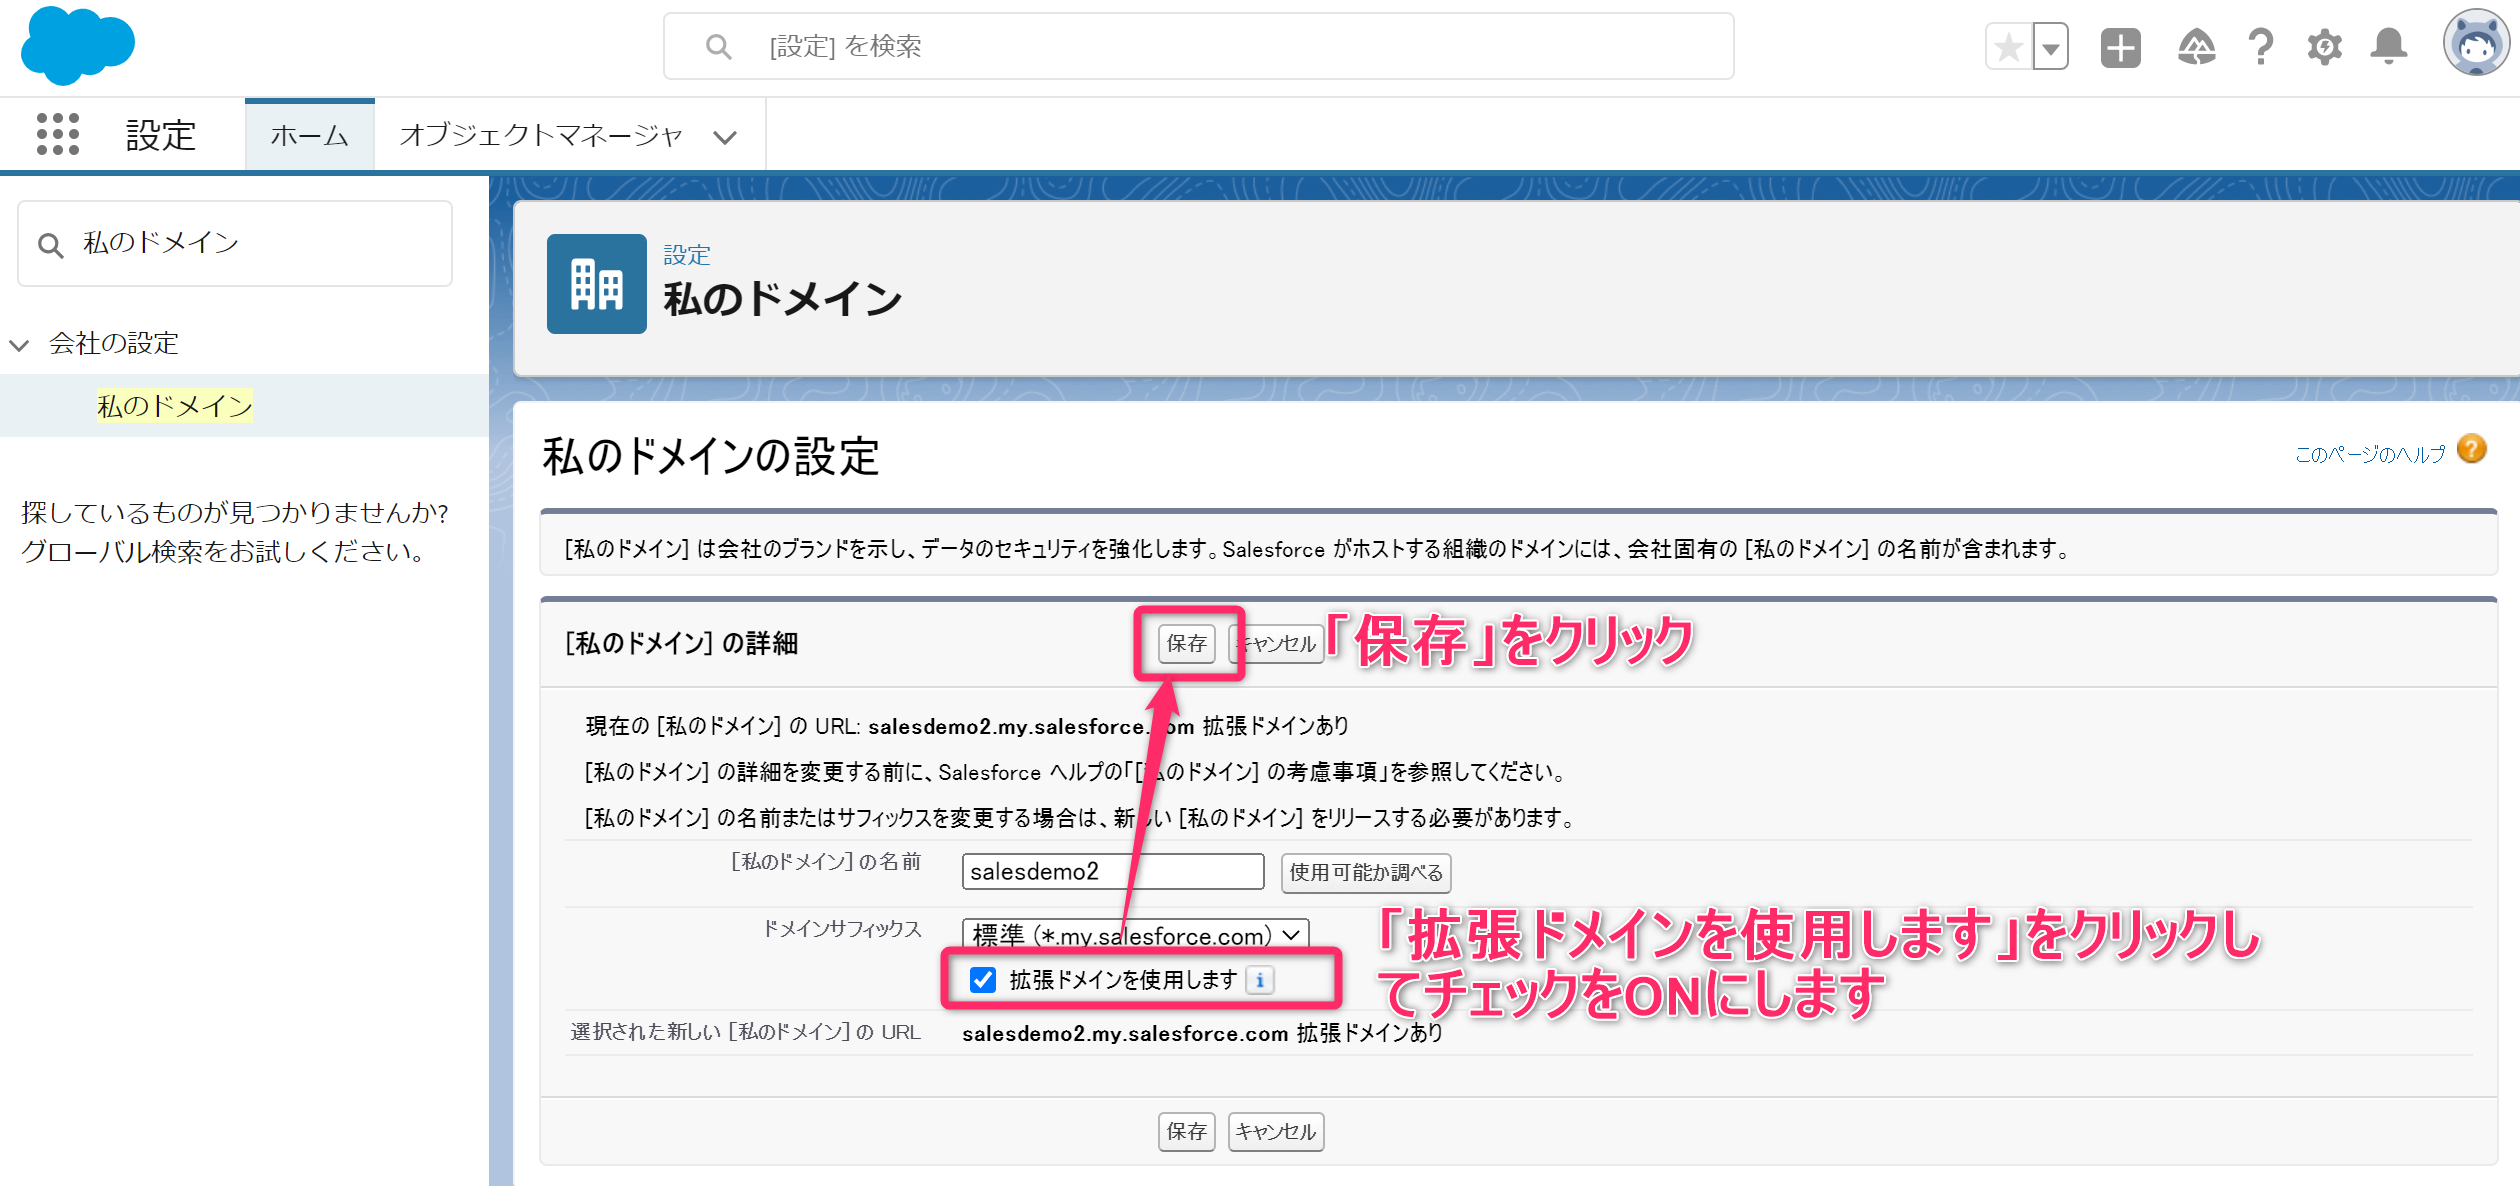Screen dimensions: 2520x1186
Task: Click the 使用可能か調べる button
Action: click(x=1366, y=872)
